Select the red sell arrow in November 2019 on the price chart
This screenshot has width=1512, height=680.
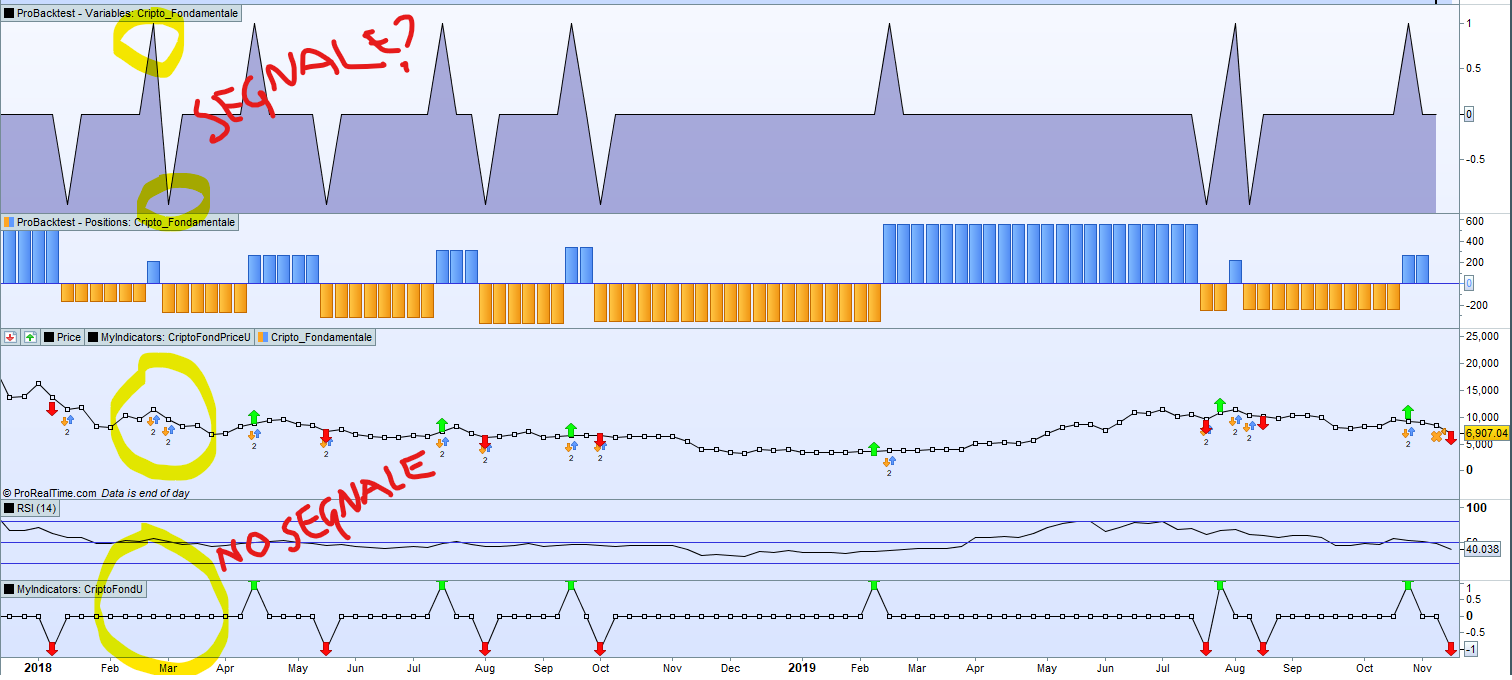pos(1451,437)
